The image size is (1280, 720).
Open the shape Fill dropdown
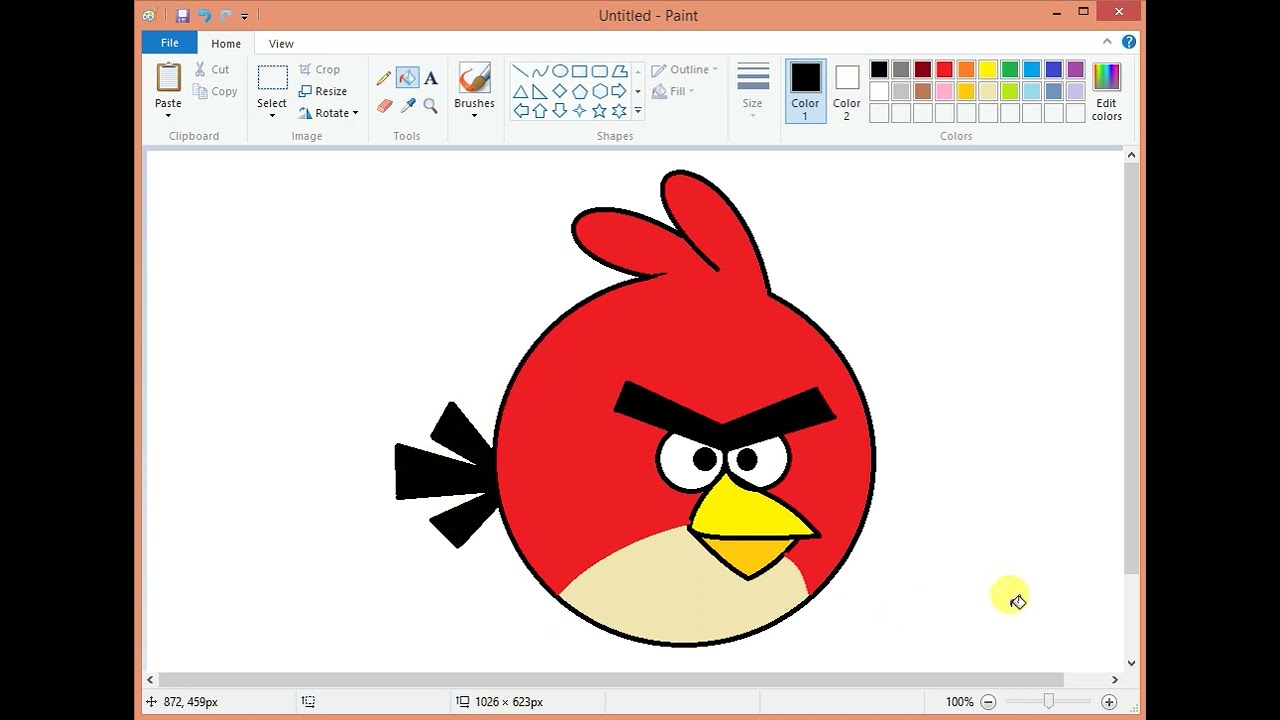[673, 91]
